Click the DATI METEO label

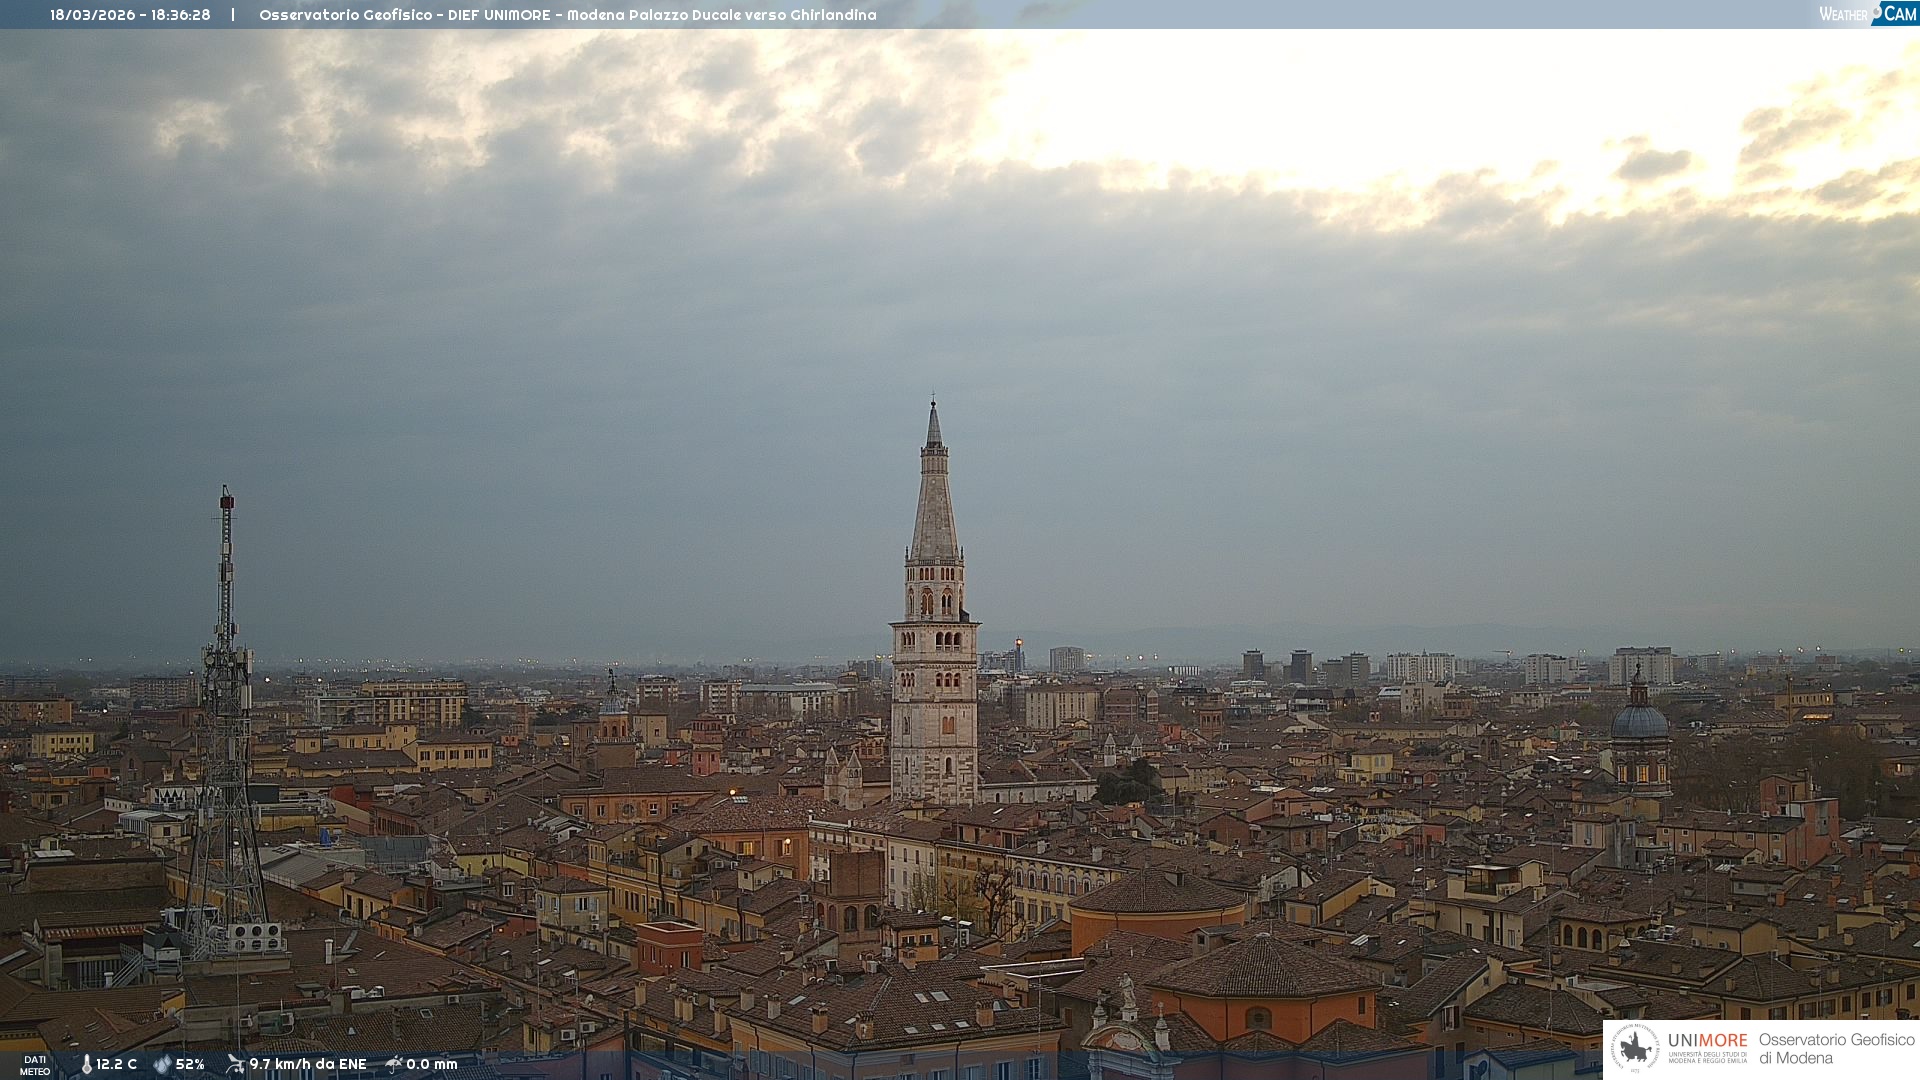coord(35,1065)
